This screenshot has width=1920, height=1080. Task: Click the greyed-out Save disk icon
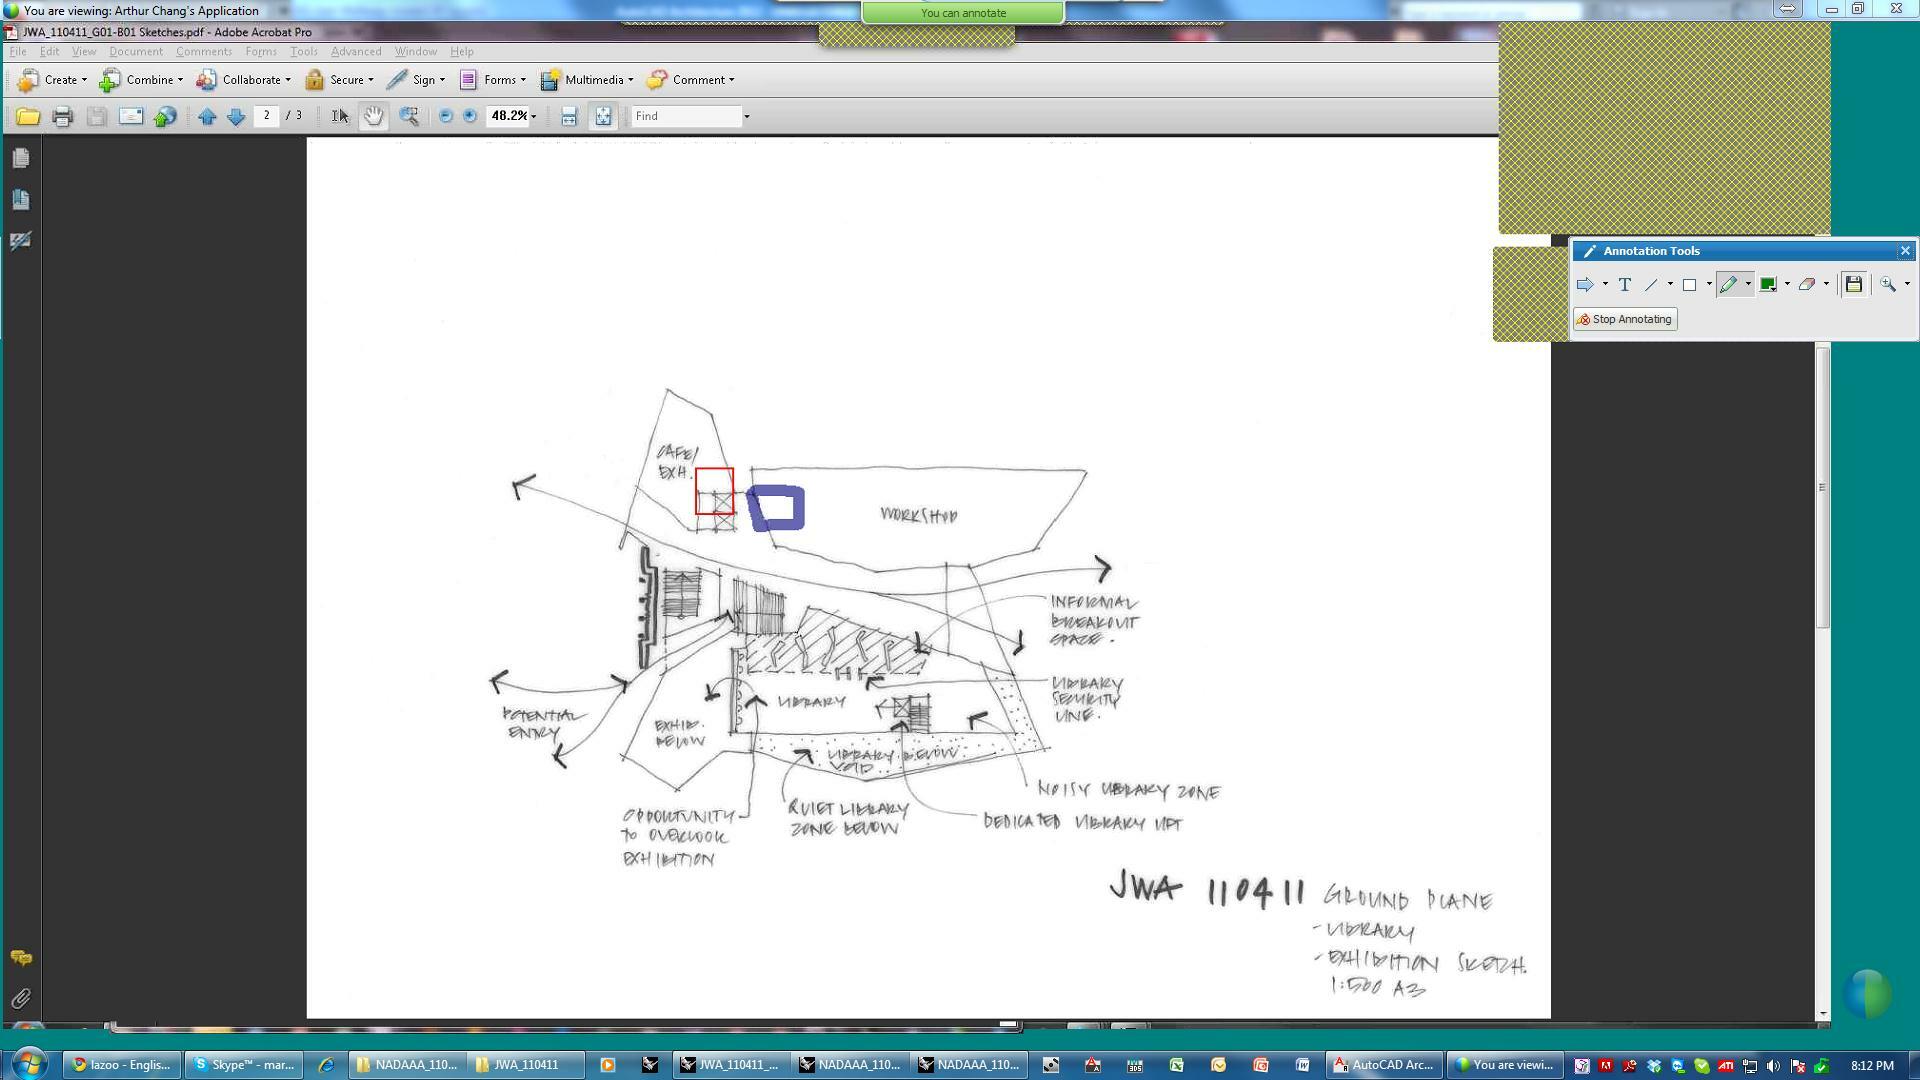[x=96, y=116]
